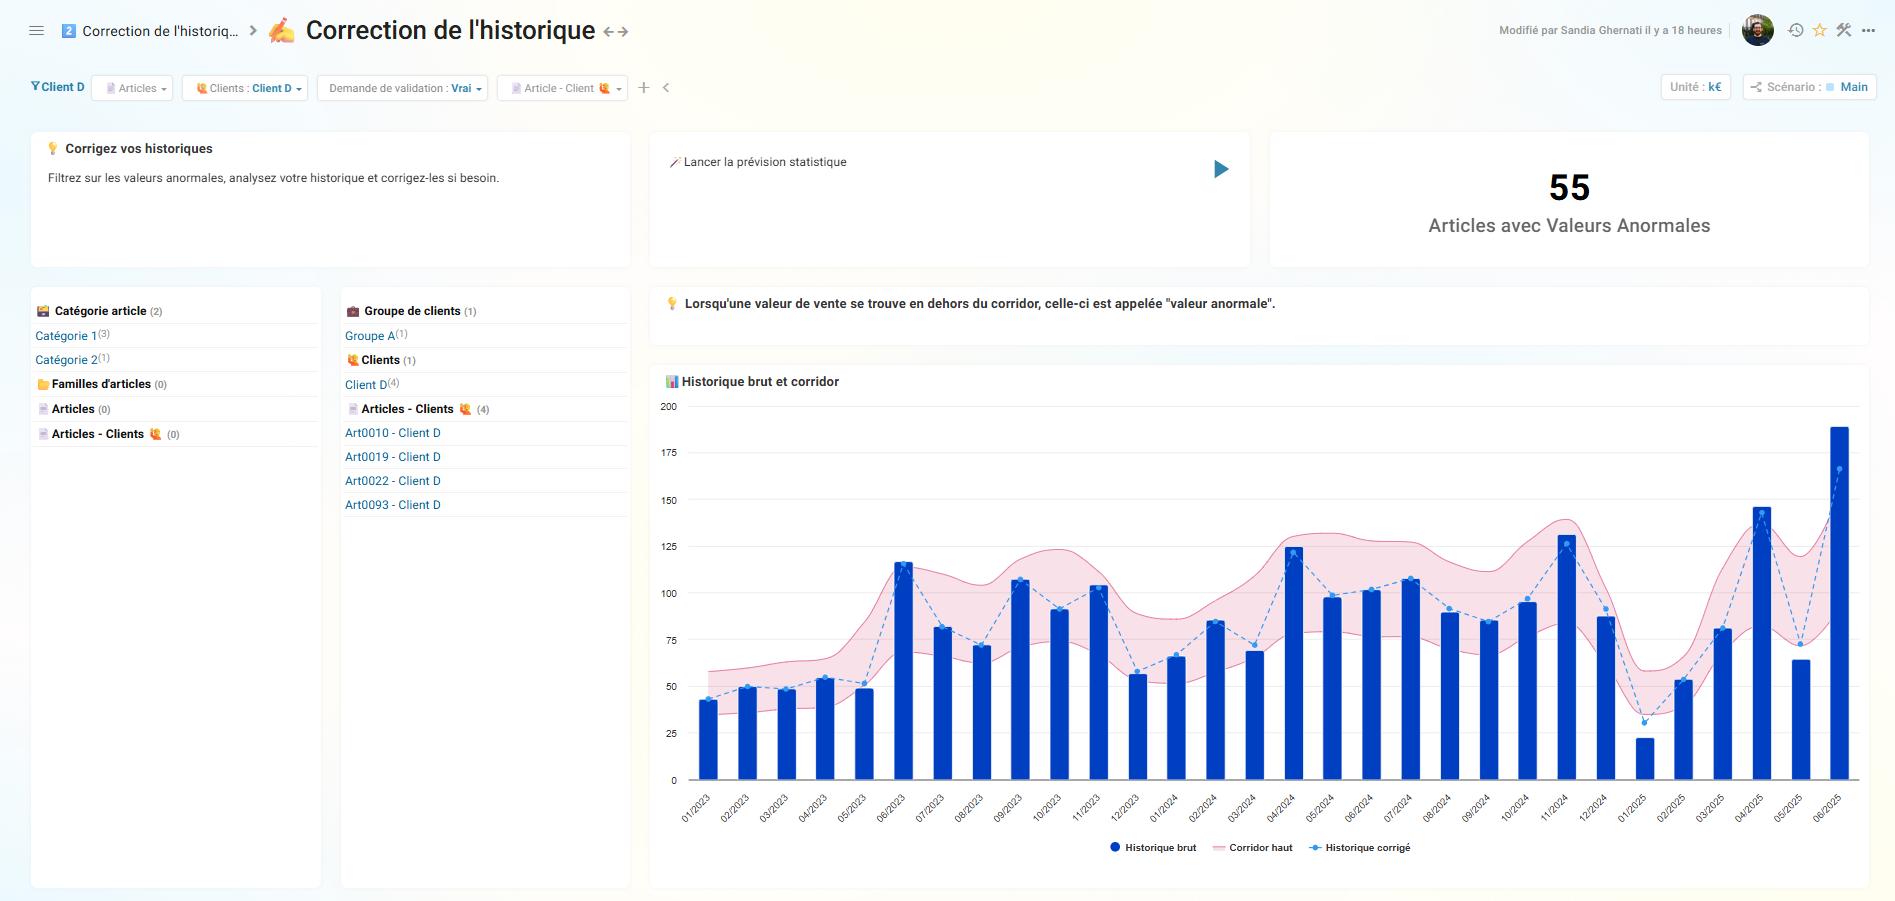Run the statistical forecast play button
Screen dimensions: 1895x901
pos(1221,169)
